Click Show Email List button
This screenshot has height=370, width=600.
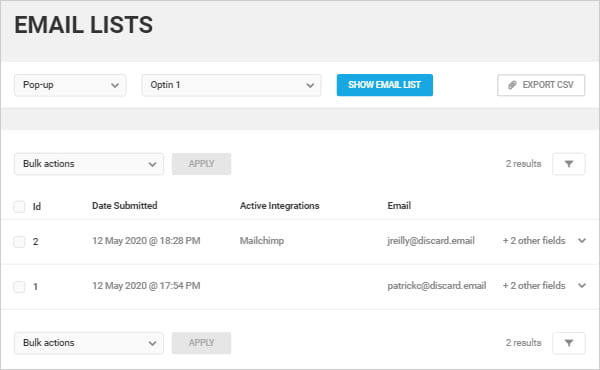pos(385,85)
